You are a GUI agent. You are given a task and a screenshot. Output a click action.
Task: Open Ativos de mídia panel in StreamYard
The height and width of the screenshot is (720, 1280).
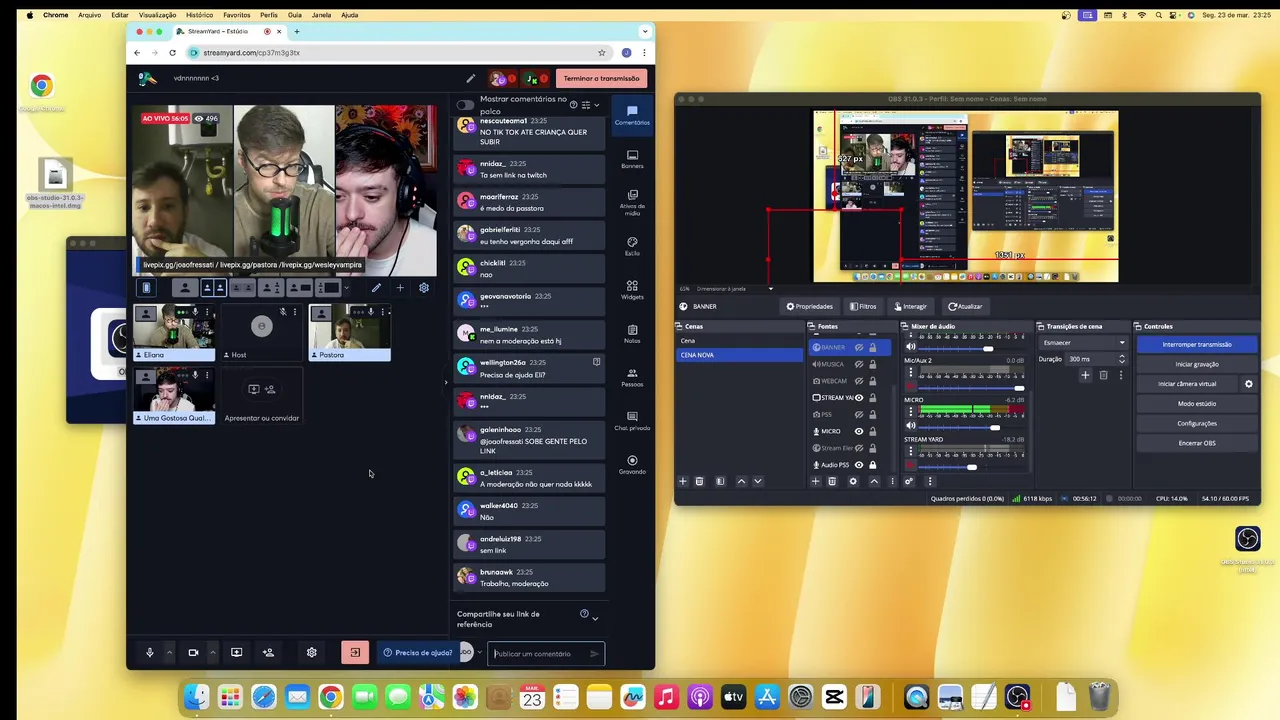tap(632, 202)
